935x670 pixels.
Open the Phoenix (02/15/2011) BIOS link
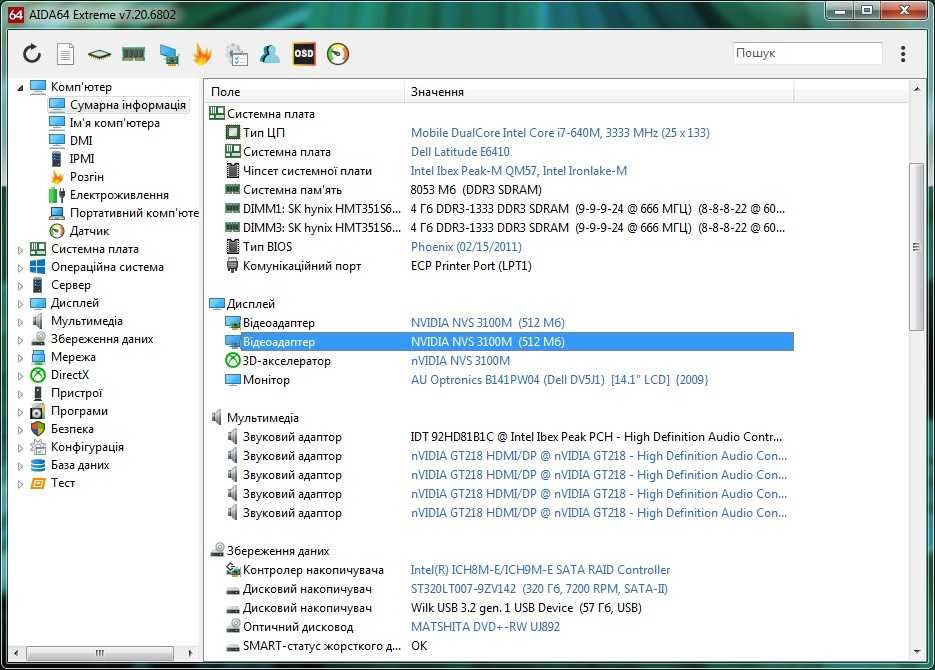[466, 247]
